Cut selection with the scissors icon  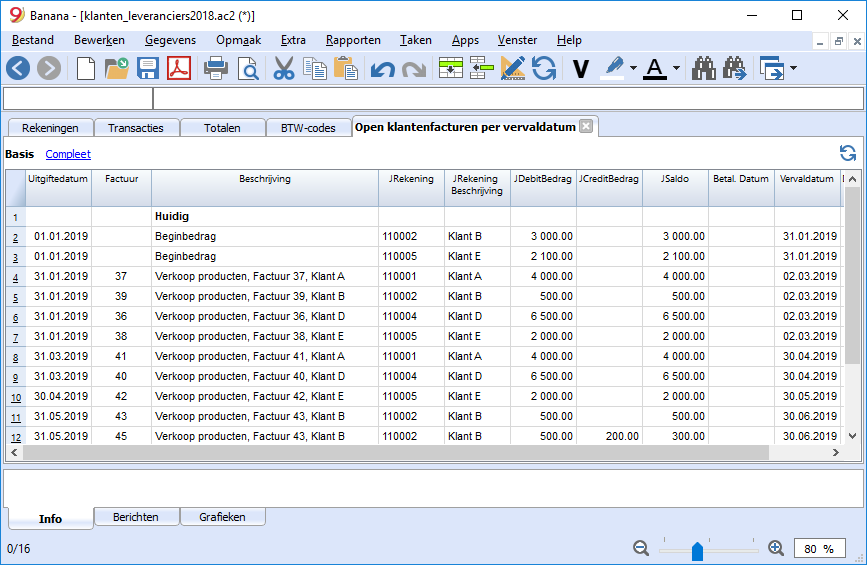coord(284,69)
